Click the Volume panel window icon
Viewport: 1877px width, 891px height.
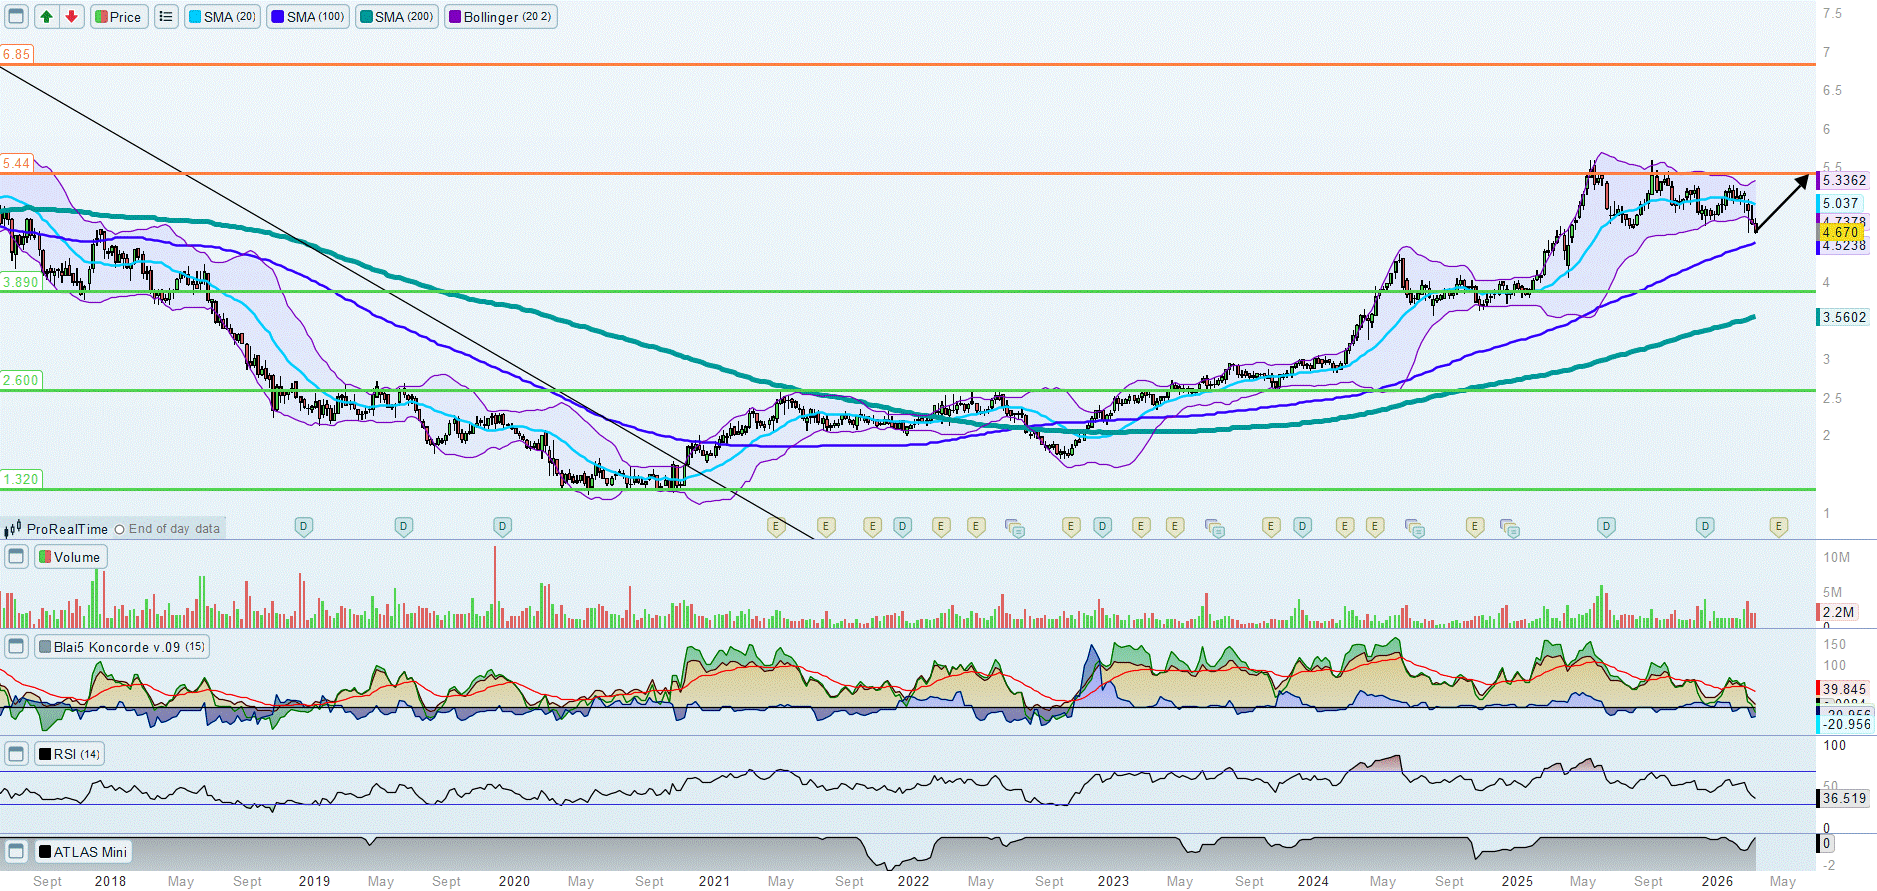click(16, 557)
